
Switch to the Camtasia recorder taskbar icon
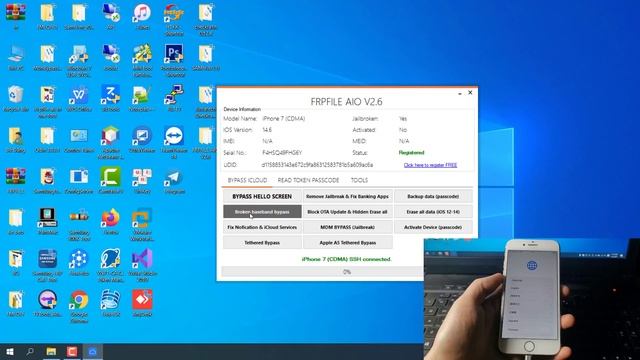tap(72, 351)
